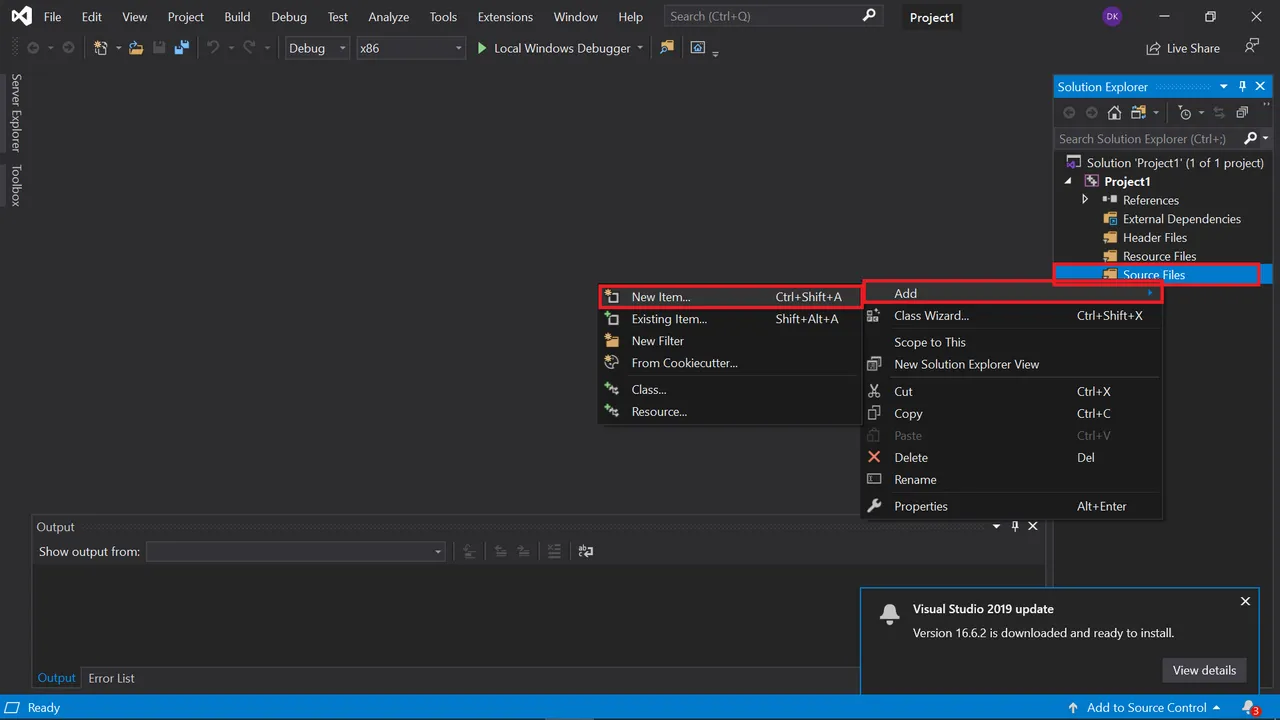Select Solution 'Project1' root node
This screenshot has height=720, width=1280.
(x=1175, y=163)
